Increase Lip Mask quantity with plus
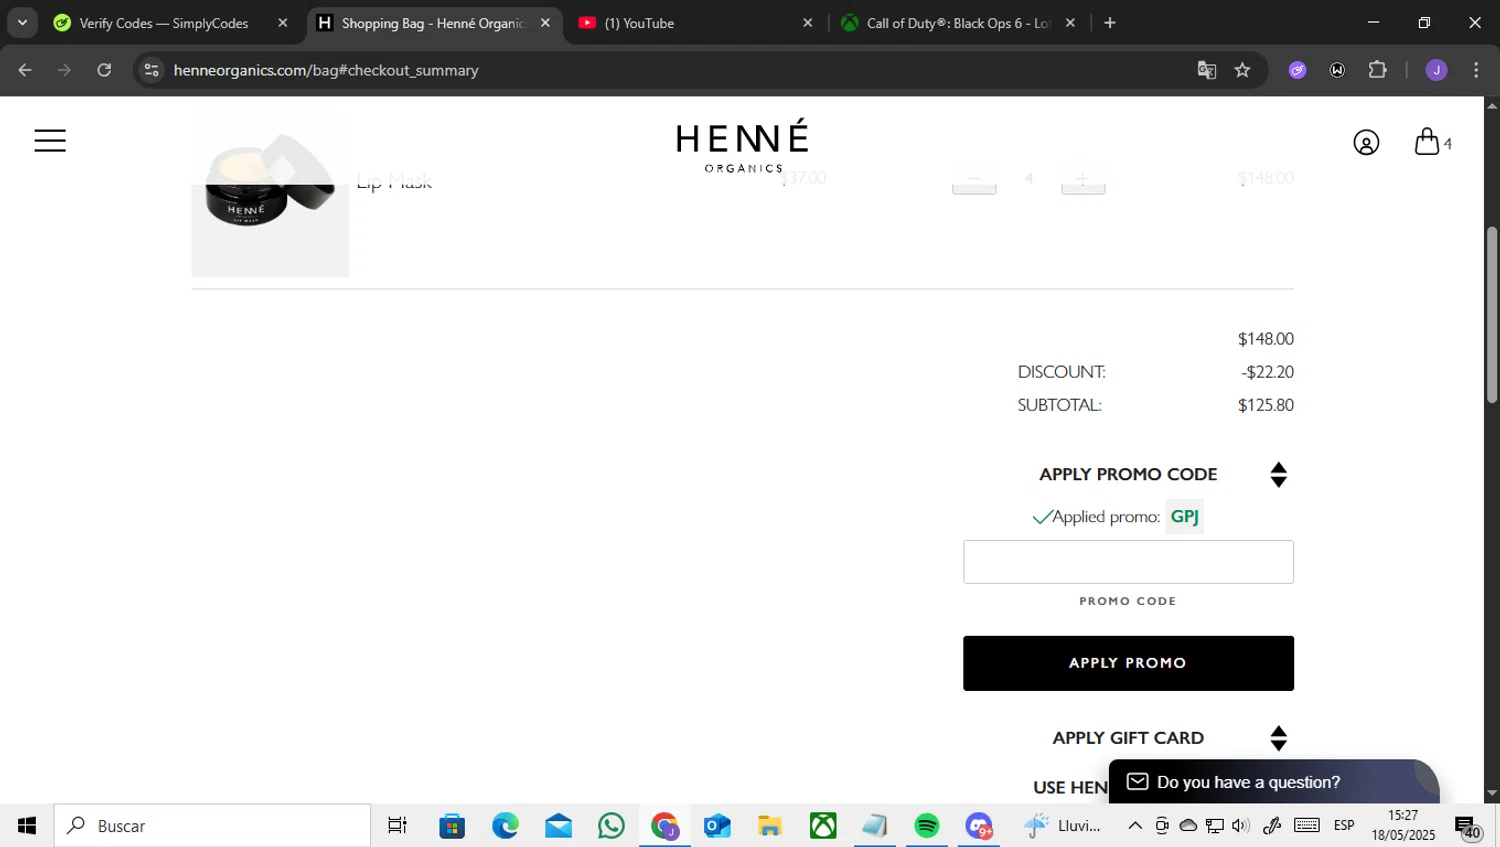The image size is (1500, 847). pyautogui.click(x=1083, y=180)
